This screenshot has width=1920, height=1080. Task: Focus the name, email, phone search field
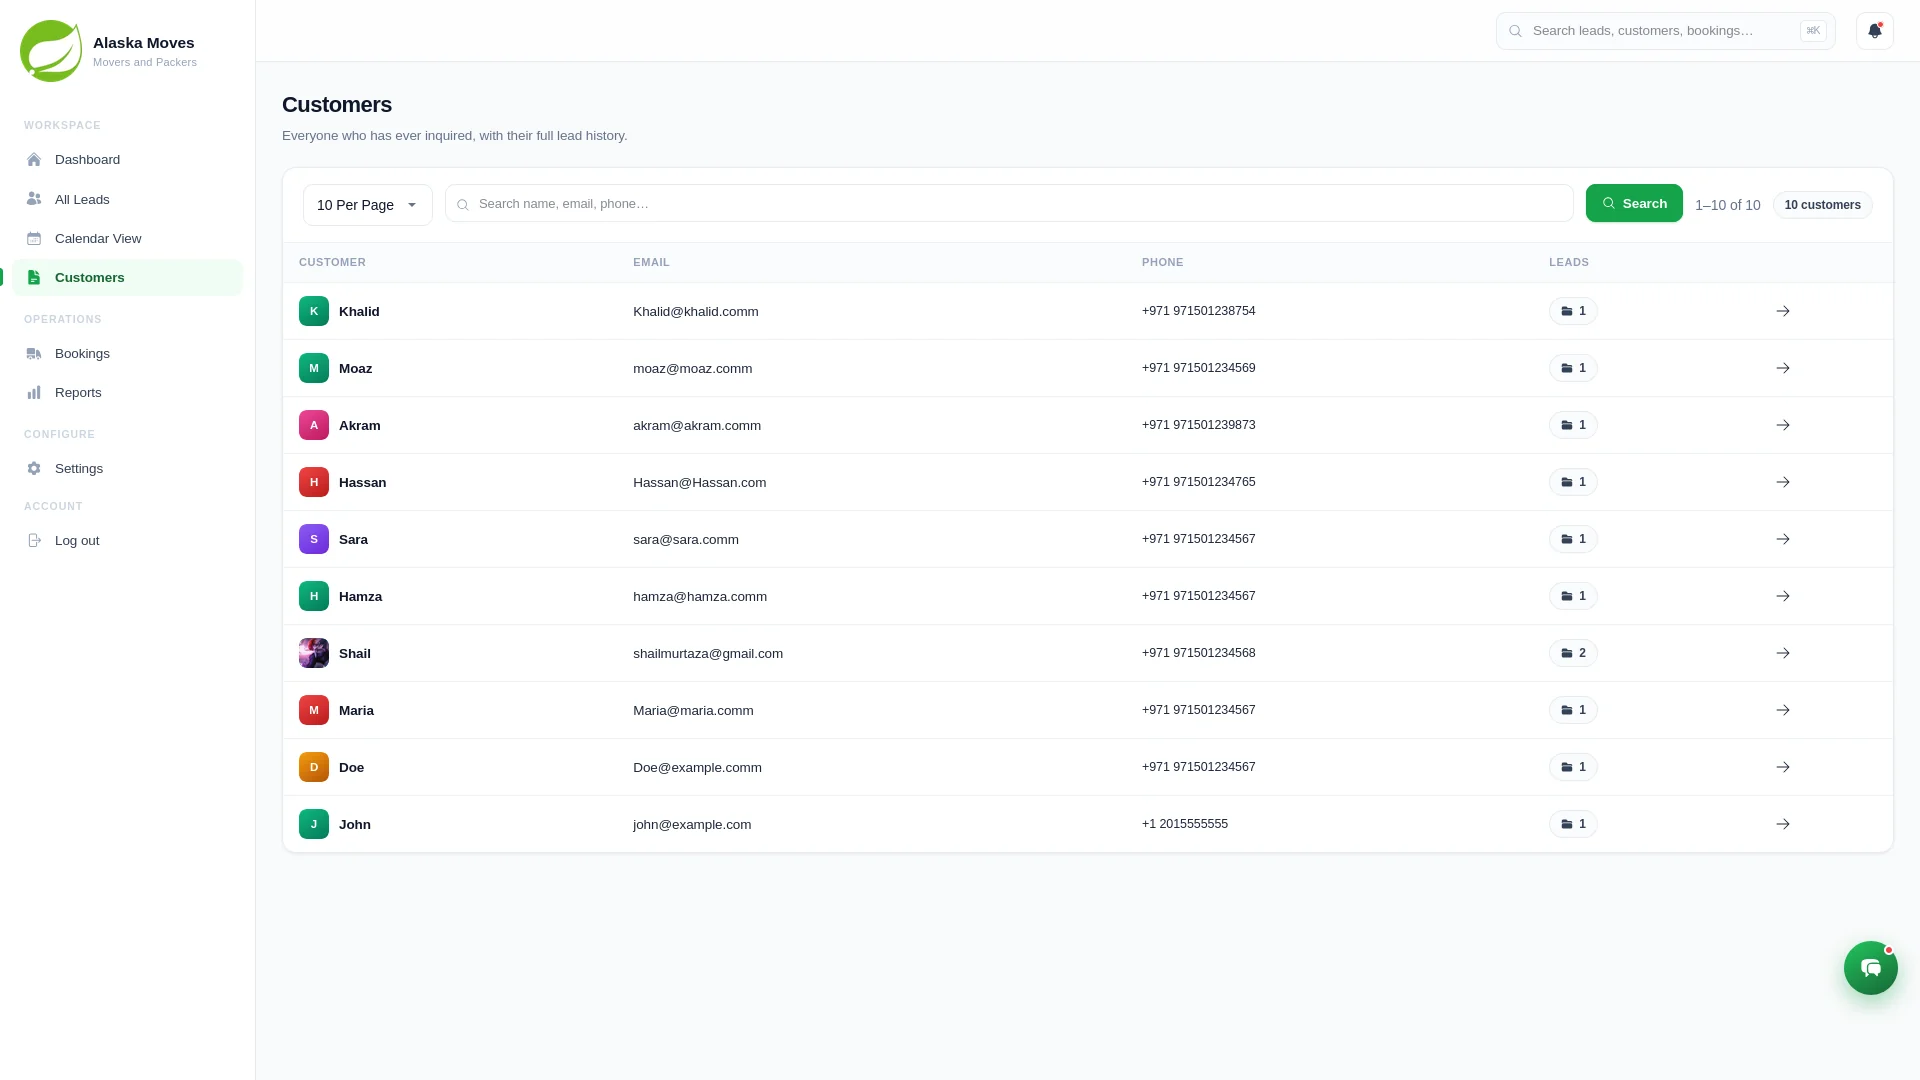point(1009,203)
